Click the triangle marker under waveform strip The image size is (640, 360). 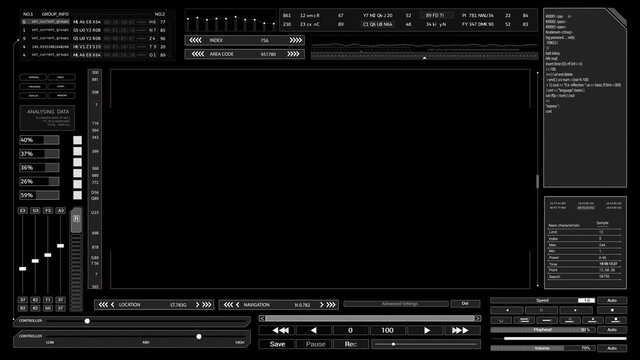click(424, 58)
